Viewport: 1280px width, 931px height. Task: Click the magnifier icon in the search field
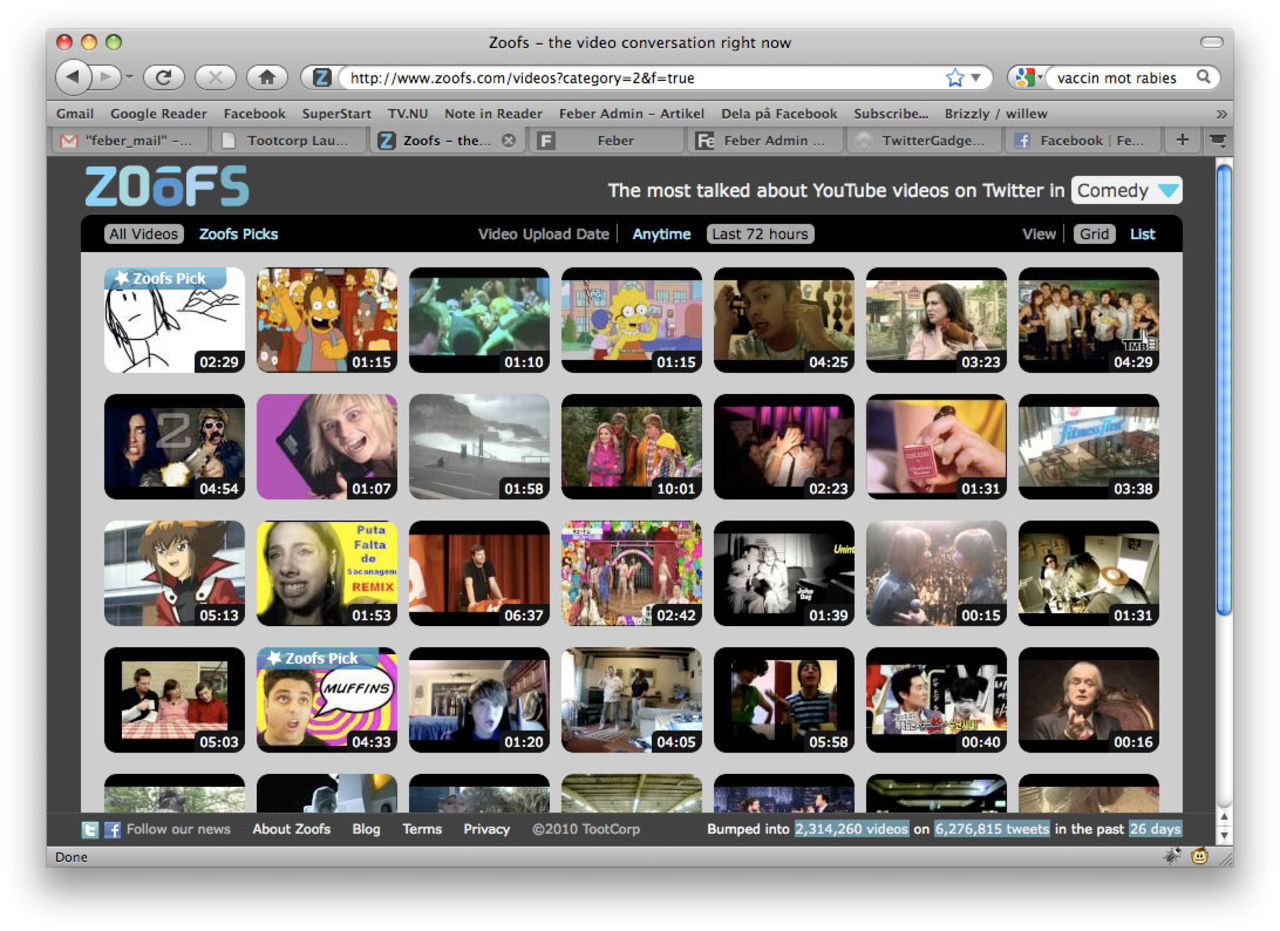click(x=1203, y=77)
